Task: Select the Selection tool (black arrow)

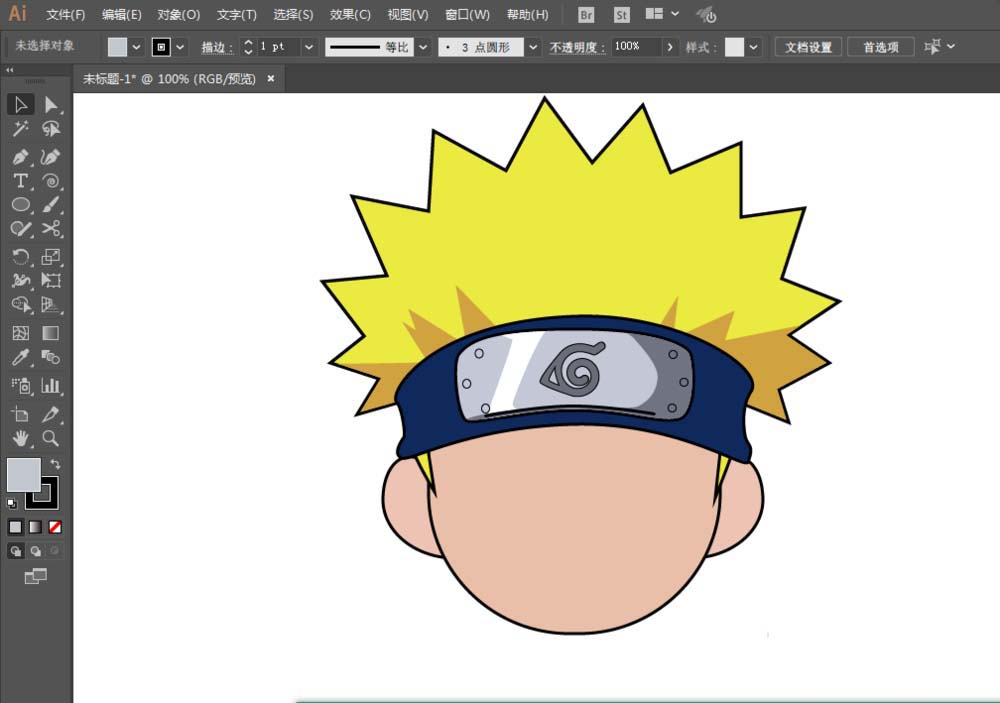Action: [20, 105]
